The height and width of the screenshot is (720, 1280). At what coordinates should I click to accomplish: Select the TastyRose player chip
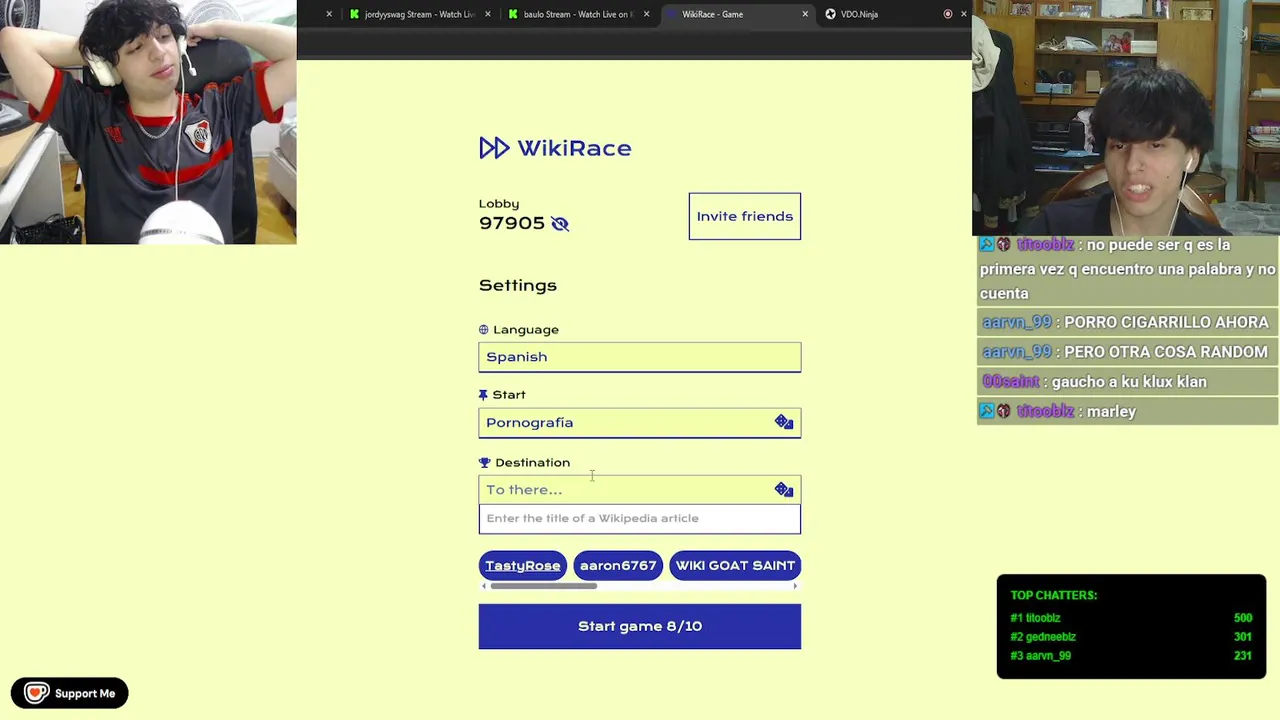tap(523, 565)
